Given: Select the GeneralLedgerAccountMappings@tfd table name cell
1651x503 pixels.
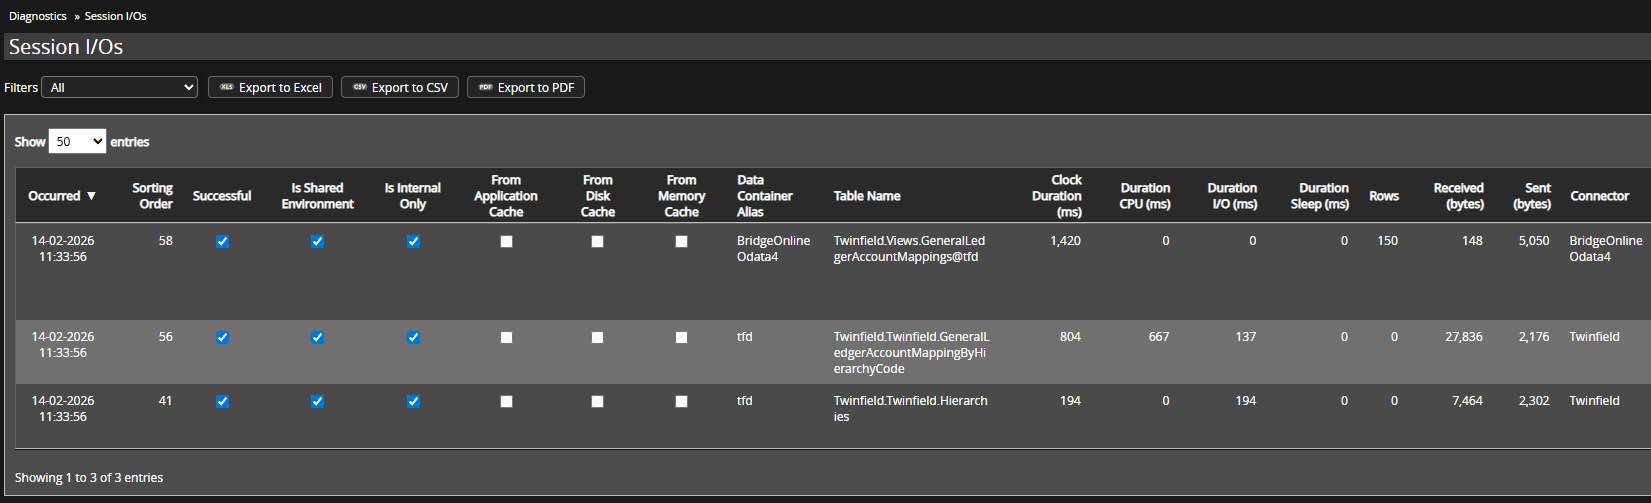Looking at the screenshot, I should pyautogui.click(x=908, y=249).
